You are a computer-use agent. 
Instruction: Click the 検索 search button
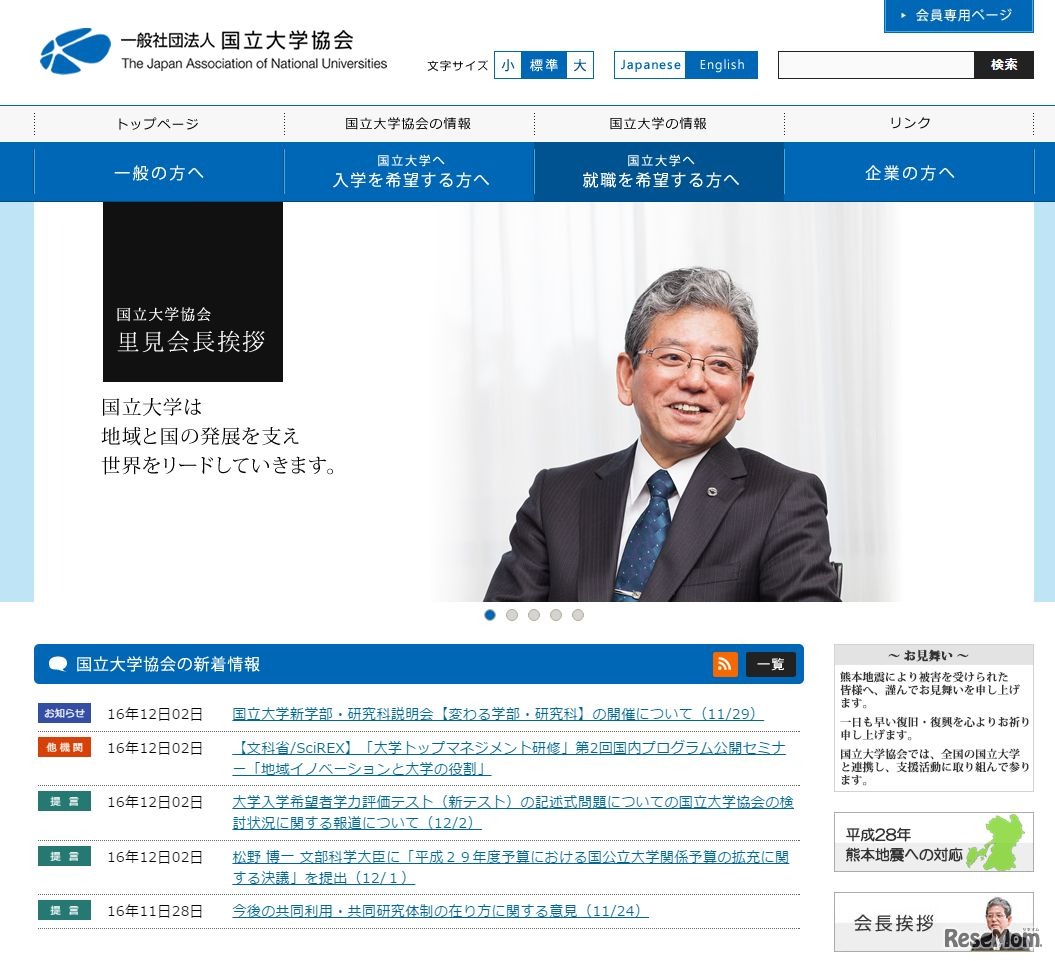(x=1004, y=64)
